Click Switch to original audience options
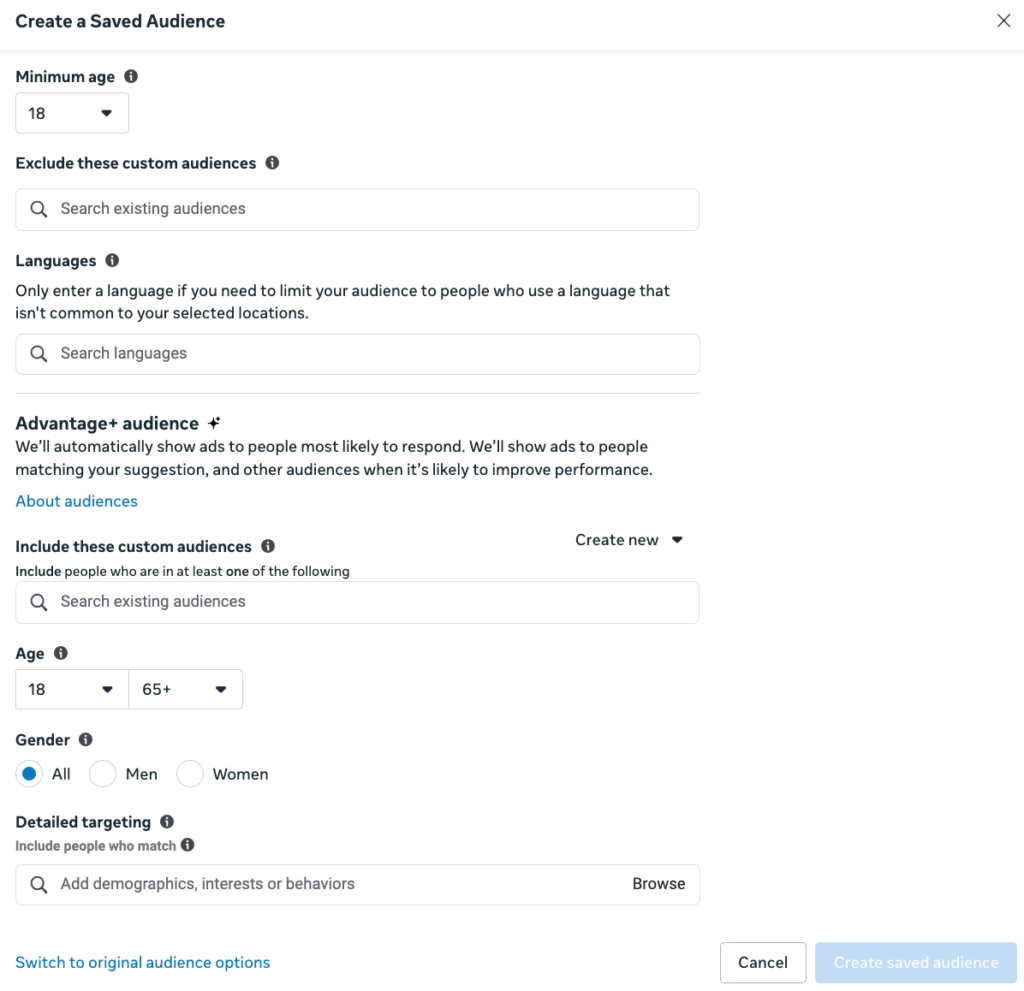The width and height of the screenshot is (1024, 991). click(x=142, y=962)
